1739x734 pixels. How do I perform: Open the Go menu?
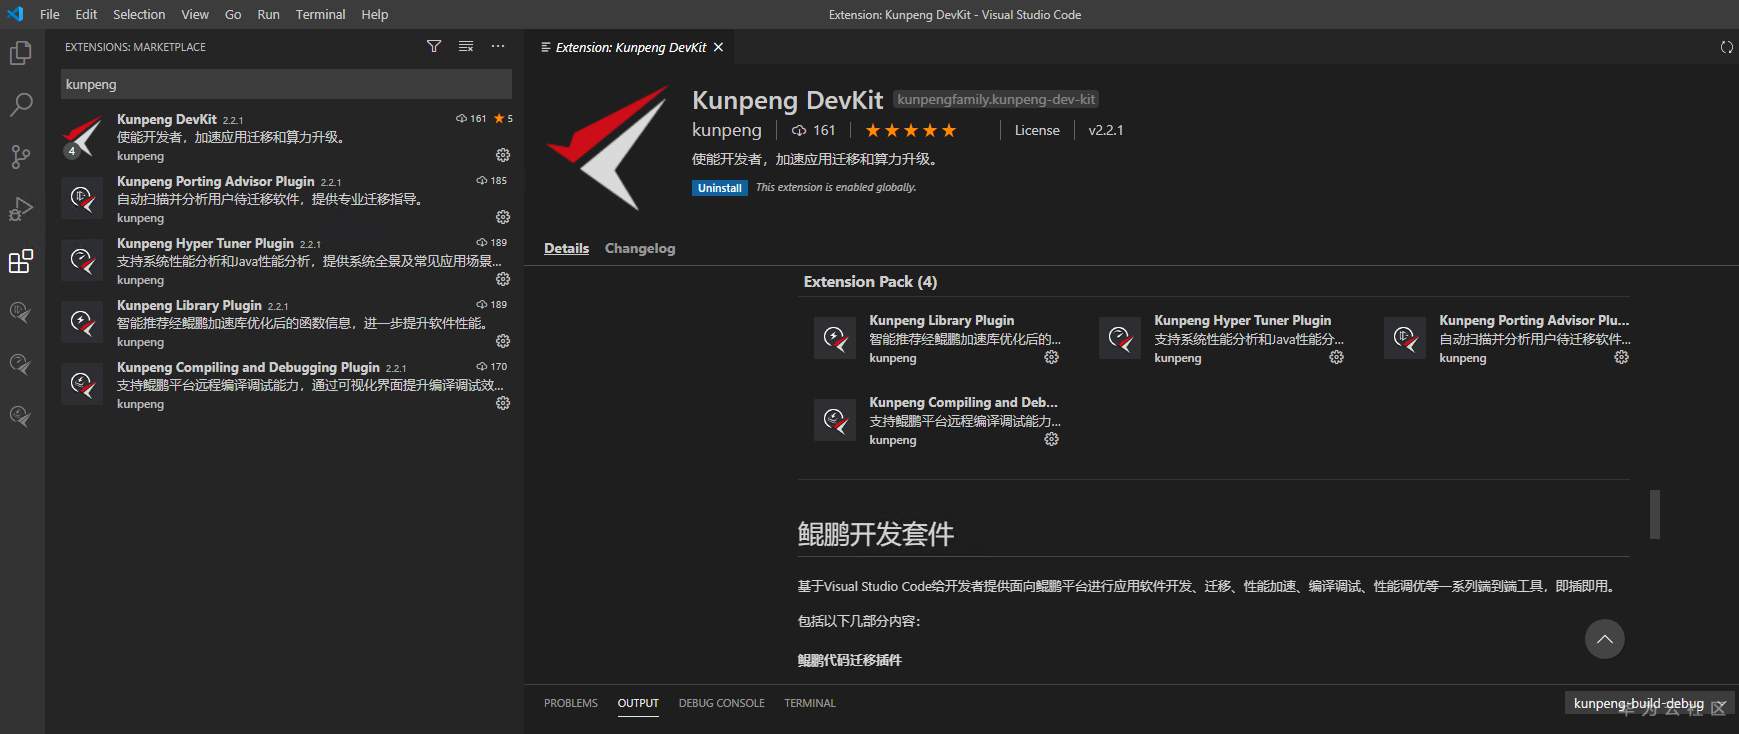click(233, 14)
